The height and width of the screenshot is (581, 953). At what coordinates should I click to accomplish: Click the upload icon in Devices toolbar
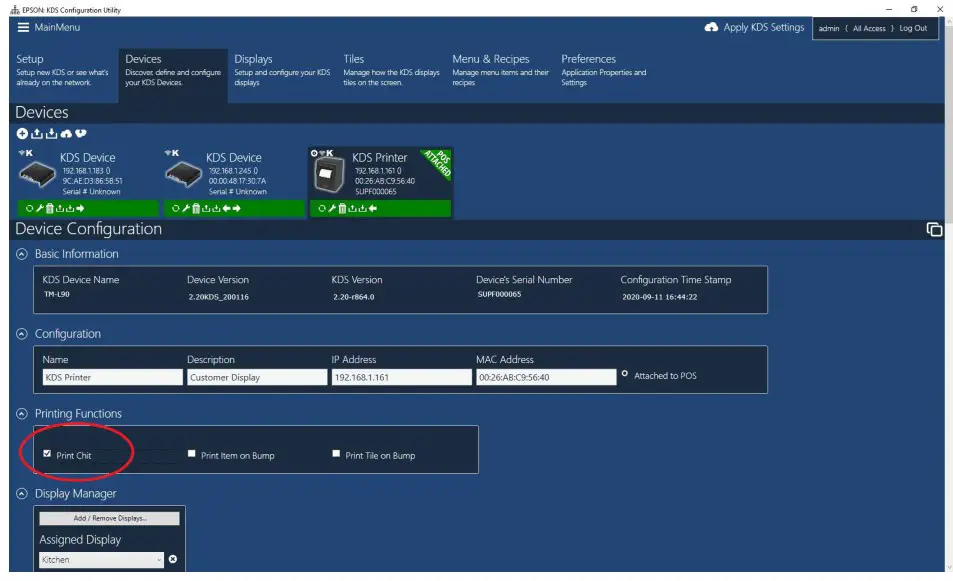pyautogui.click(x=36, y=134)
